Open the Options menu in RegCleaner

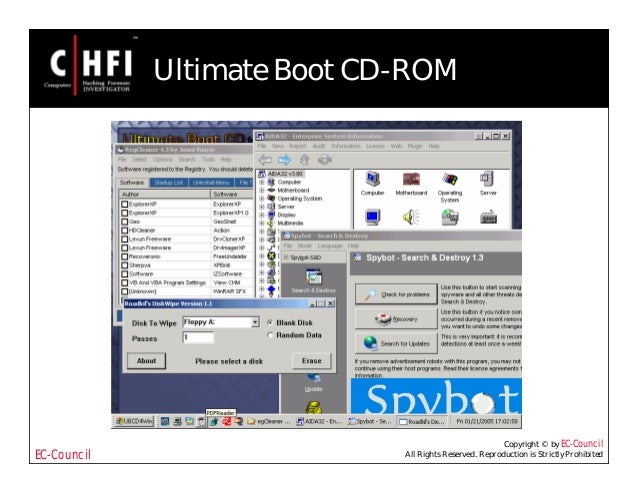coord(163,159)
